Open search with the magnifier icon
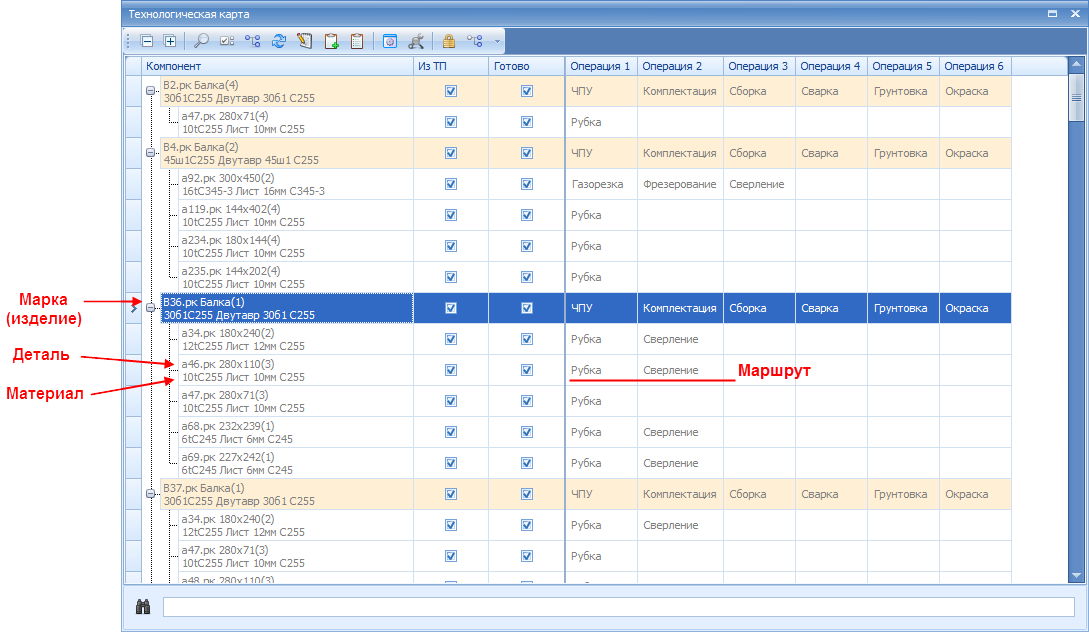Screen dimensions: 1089x632 coord(201,41)
